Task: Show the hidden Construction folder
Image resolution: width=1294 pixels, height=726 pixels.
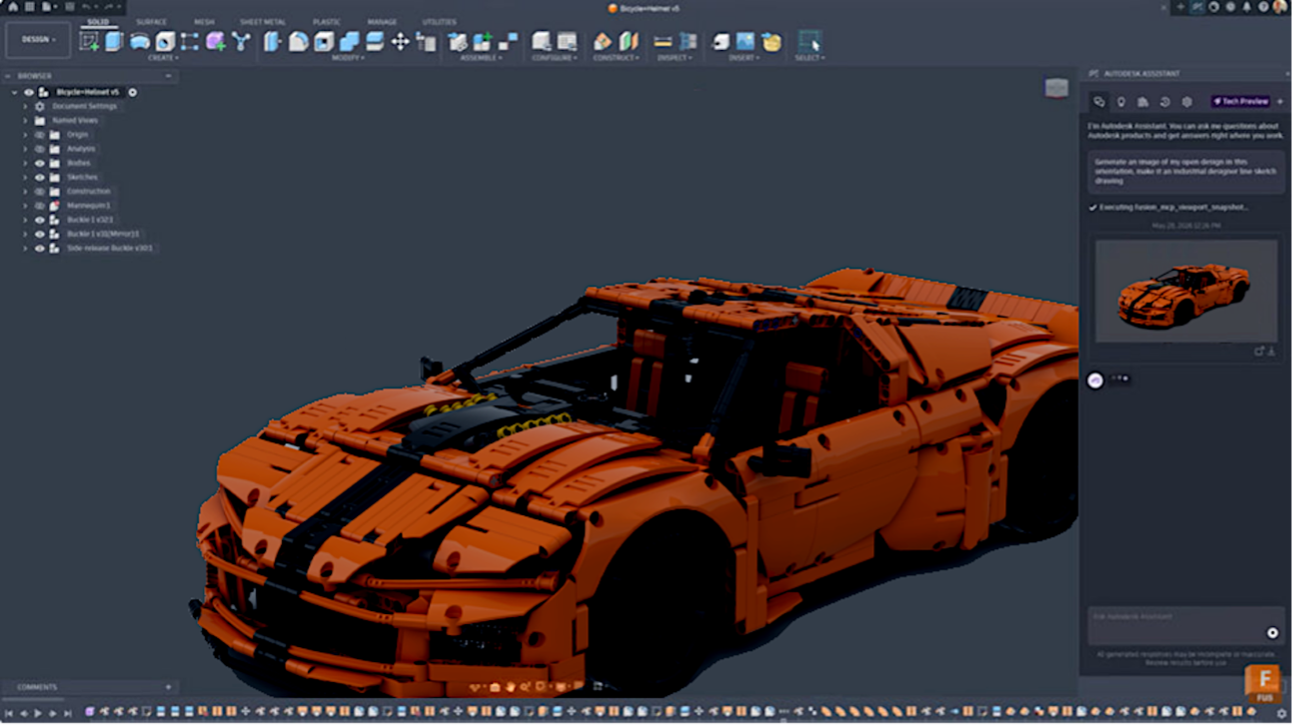Action: [x=40, y=191]
